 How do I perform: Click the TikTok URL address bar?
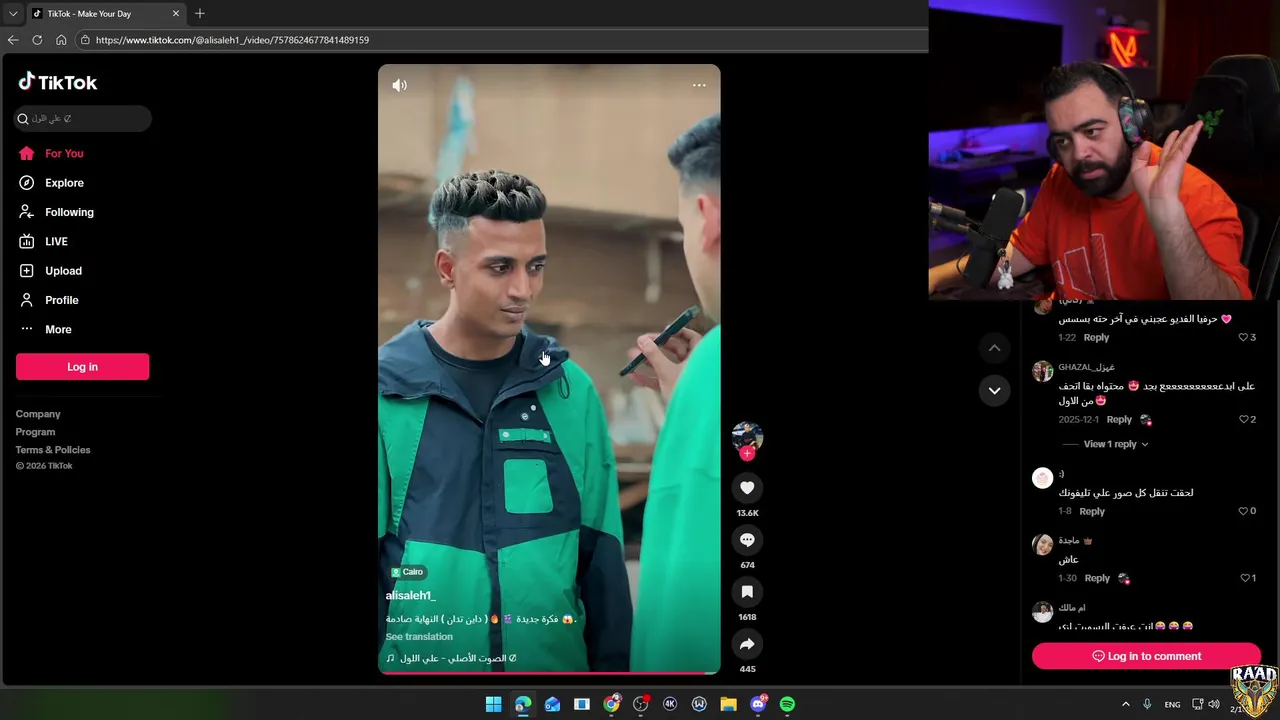500,40
